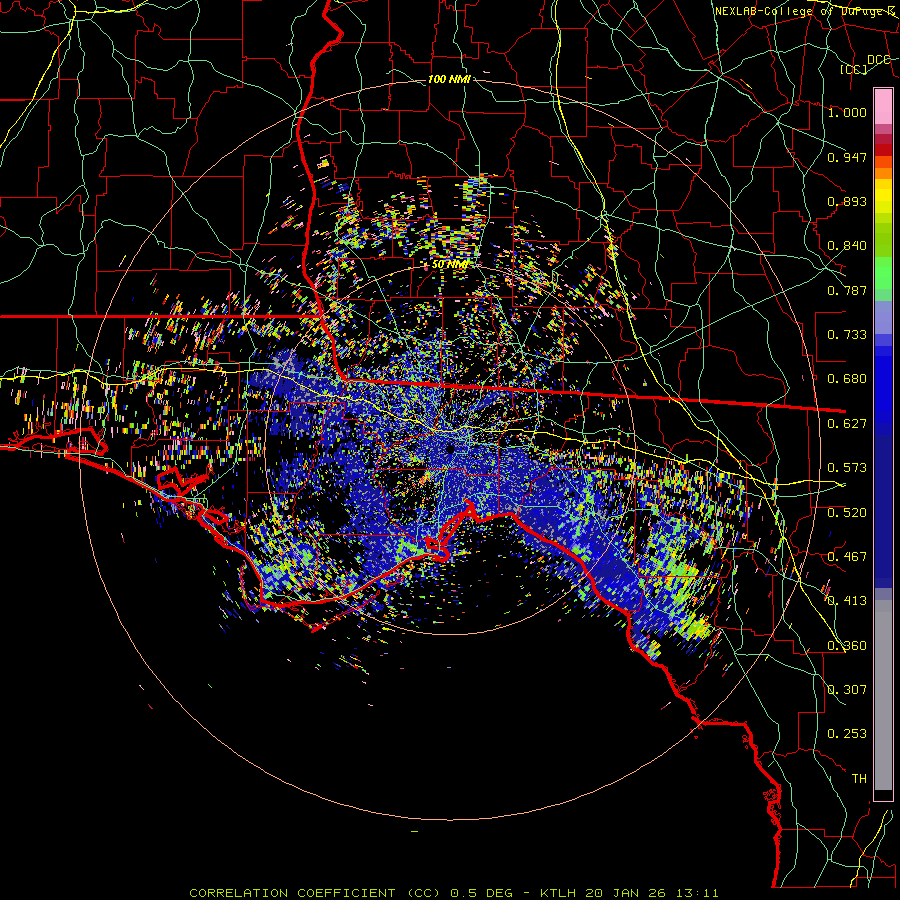Screen dimensions: 900x900
Task: Pick the gray segment of the color bar
Action: point(883,697)
